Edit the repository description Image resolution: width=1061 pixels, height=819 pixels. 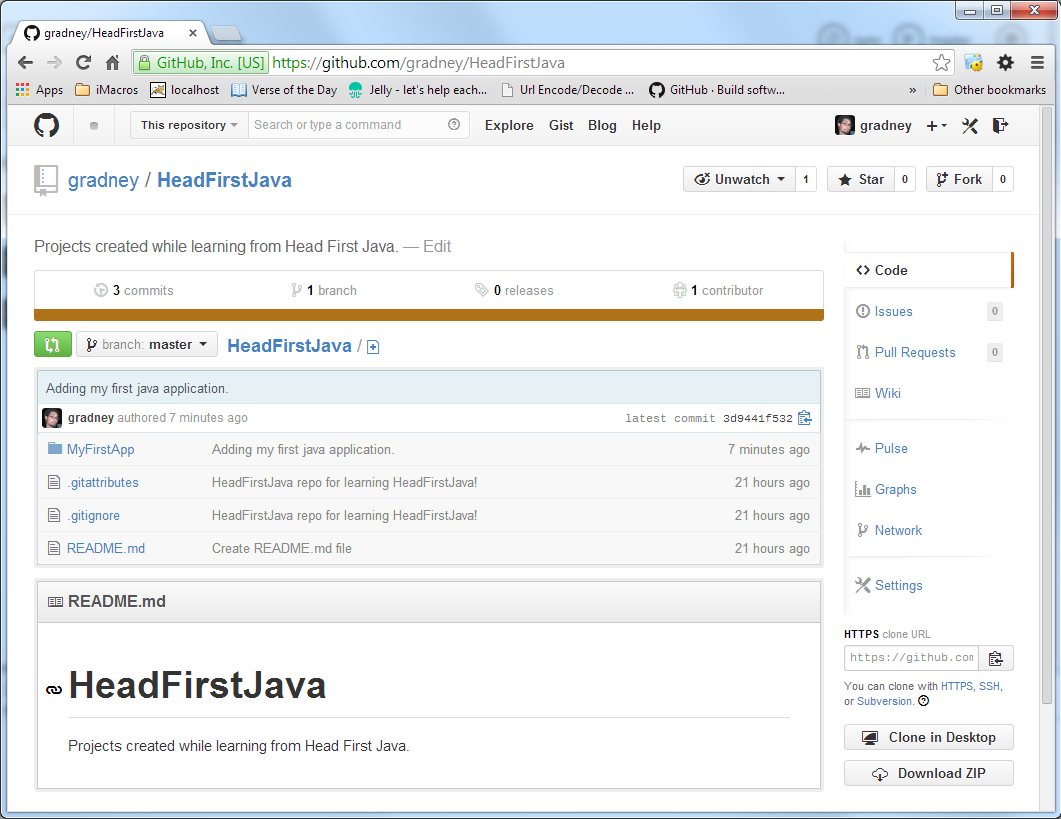click(437, 246)
